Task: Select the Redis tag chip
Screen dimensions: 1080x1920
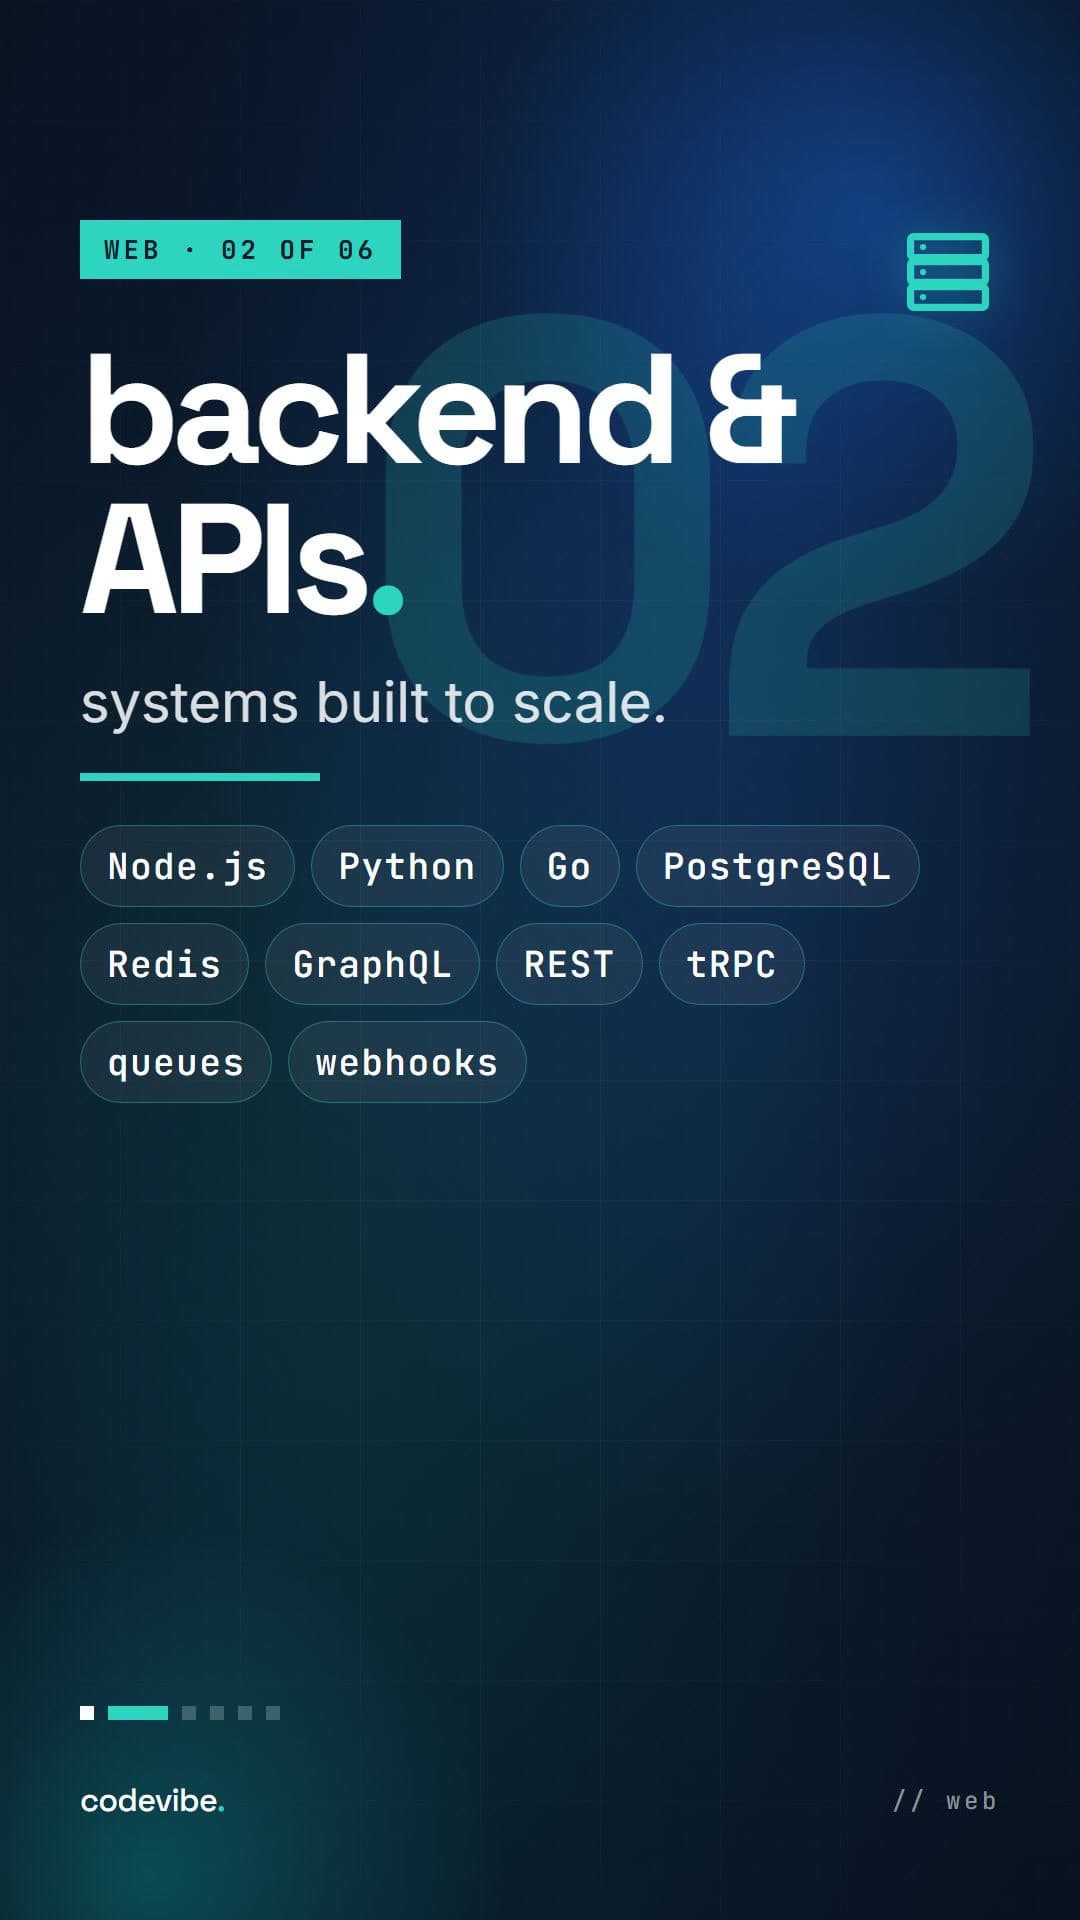Action: pos(164,964)
